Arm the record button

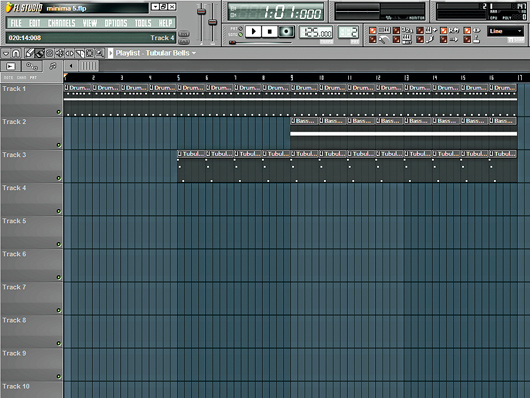click(x=286, y=31)
